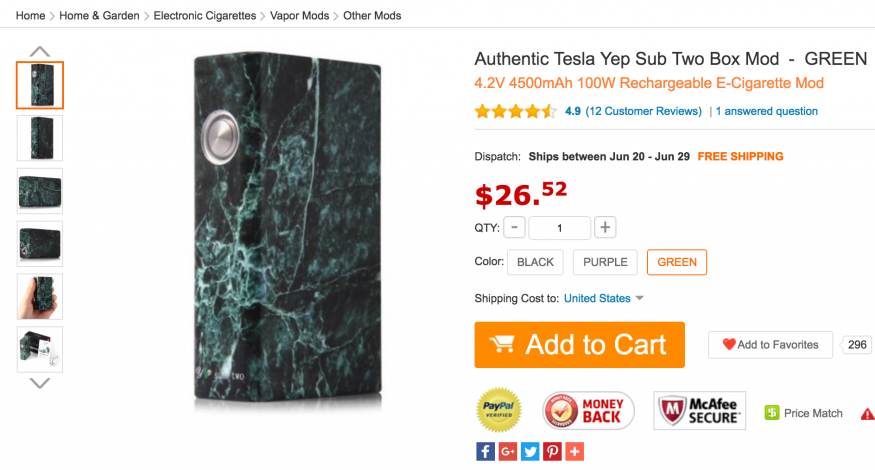Click the PayPal Verified badge

pos(501,411)
